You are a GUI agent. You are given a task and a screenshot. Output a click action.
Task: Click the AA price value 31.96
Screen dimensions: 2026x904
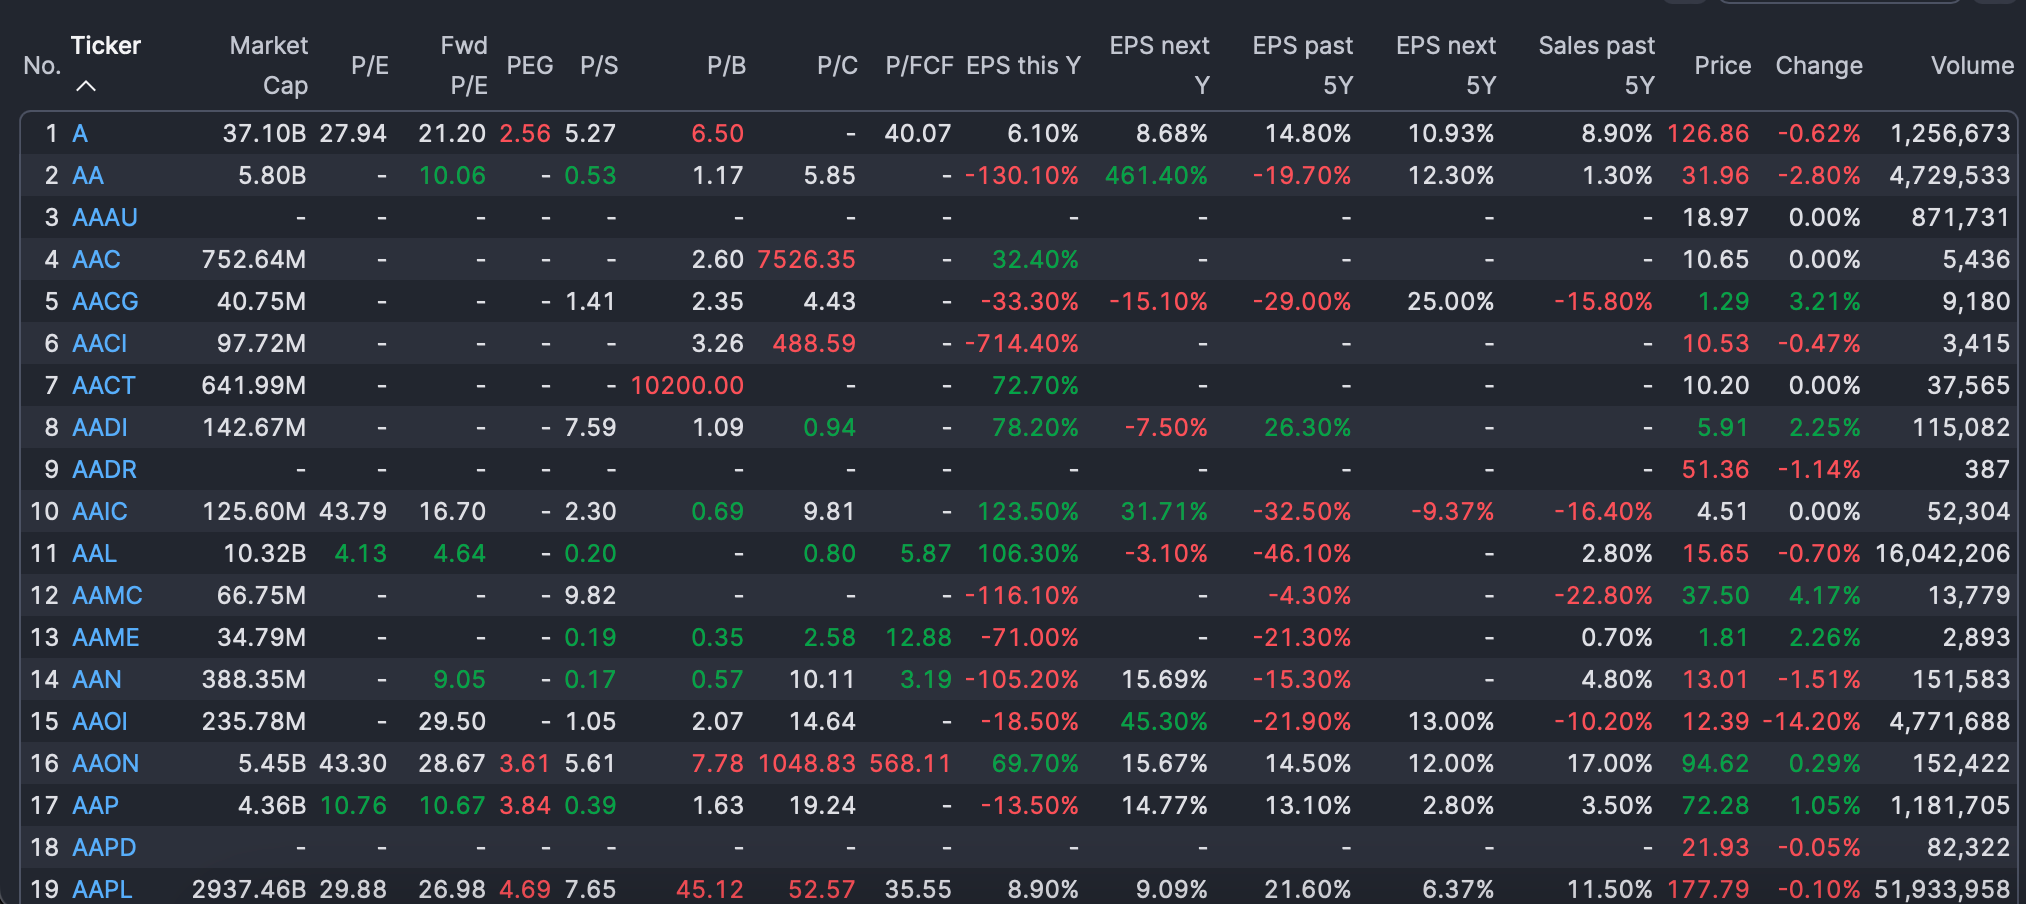click(x=1714, y=175)
